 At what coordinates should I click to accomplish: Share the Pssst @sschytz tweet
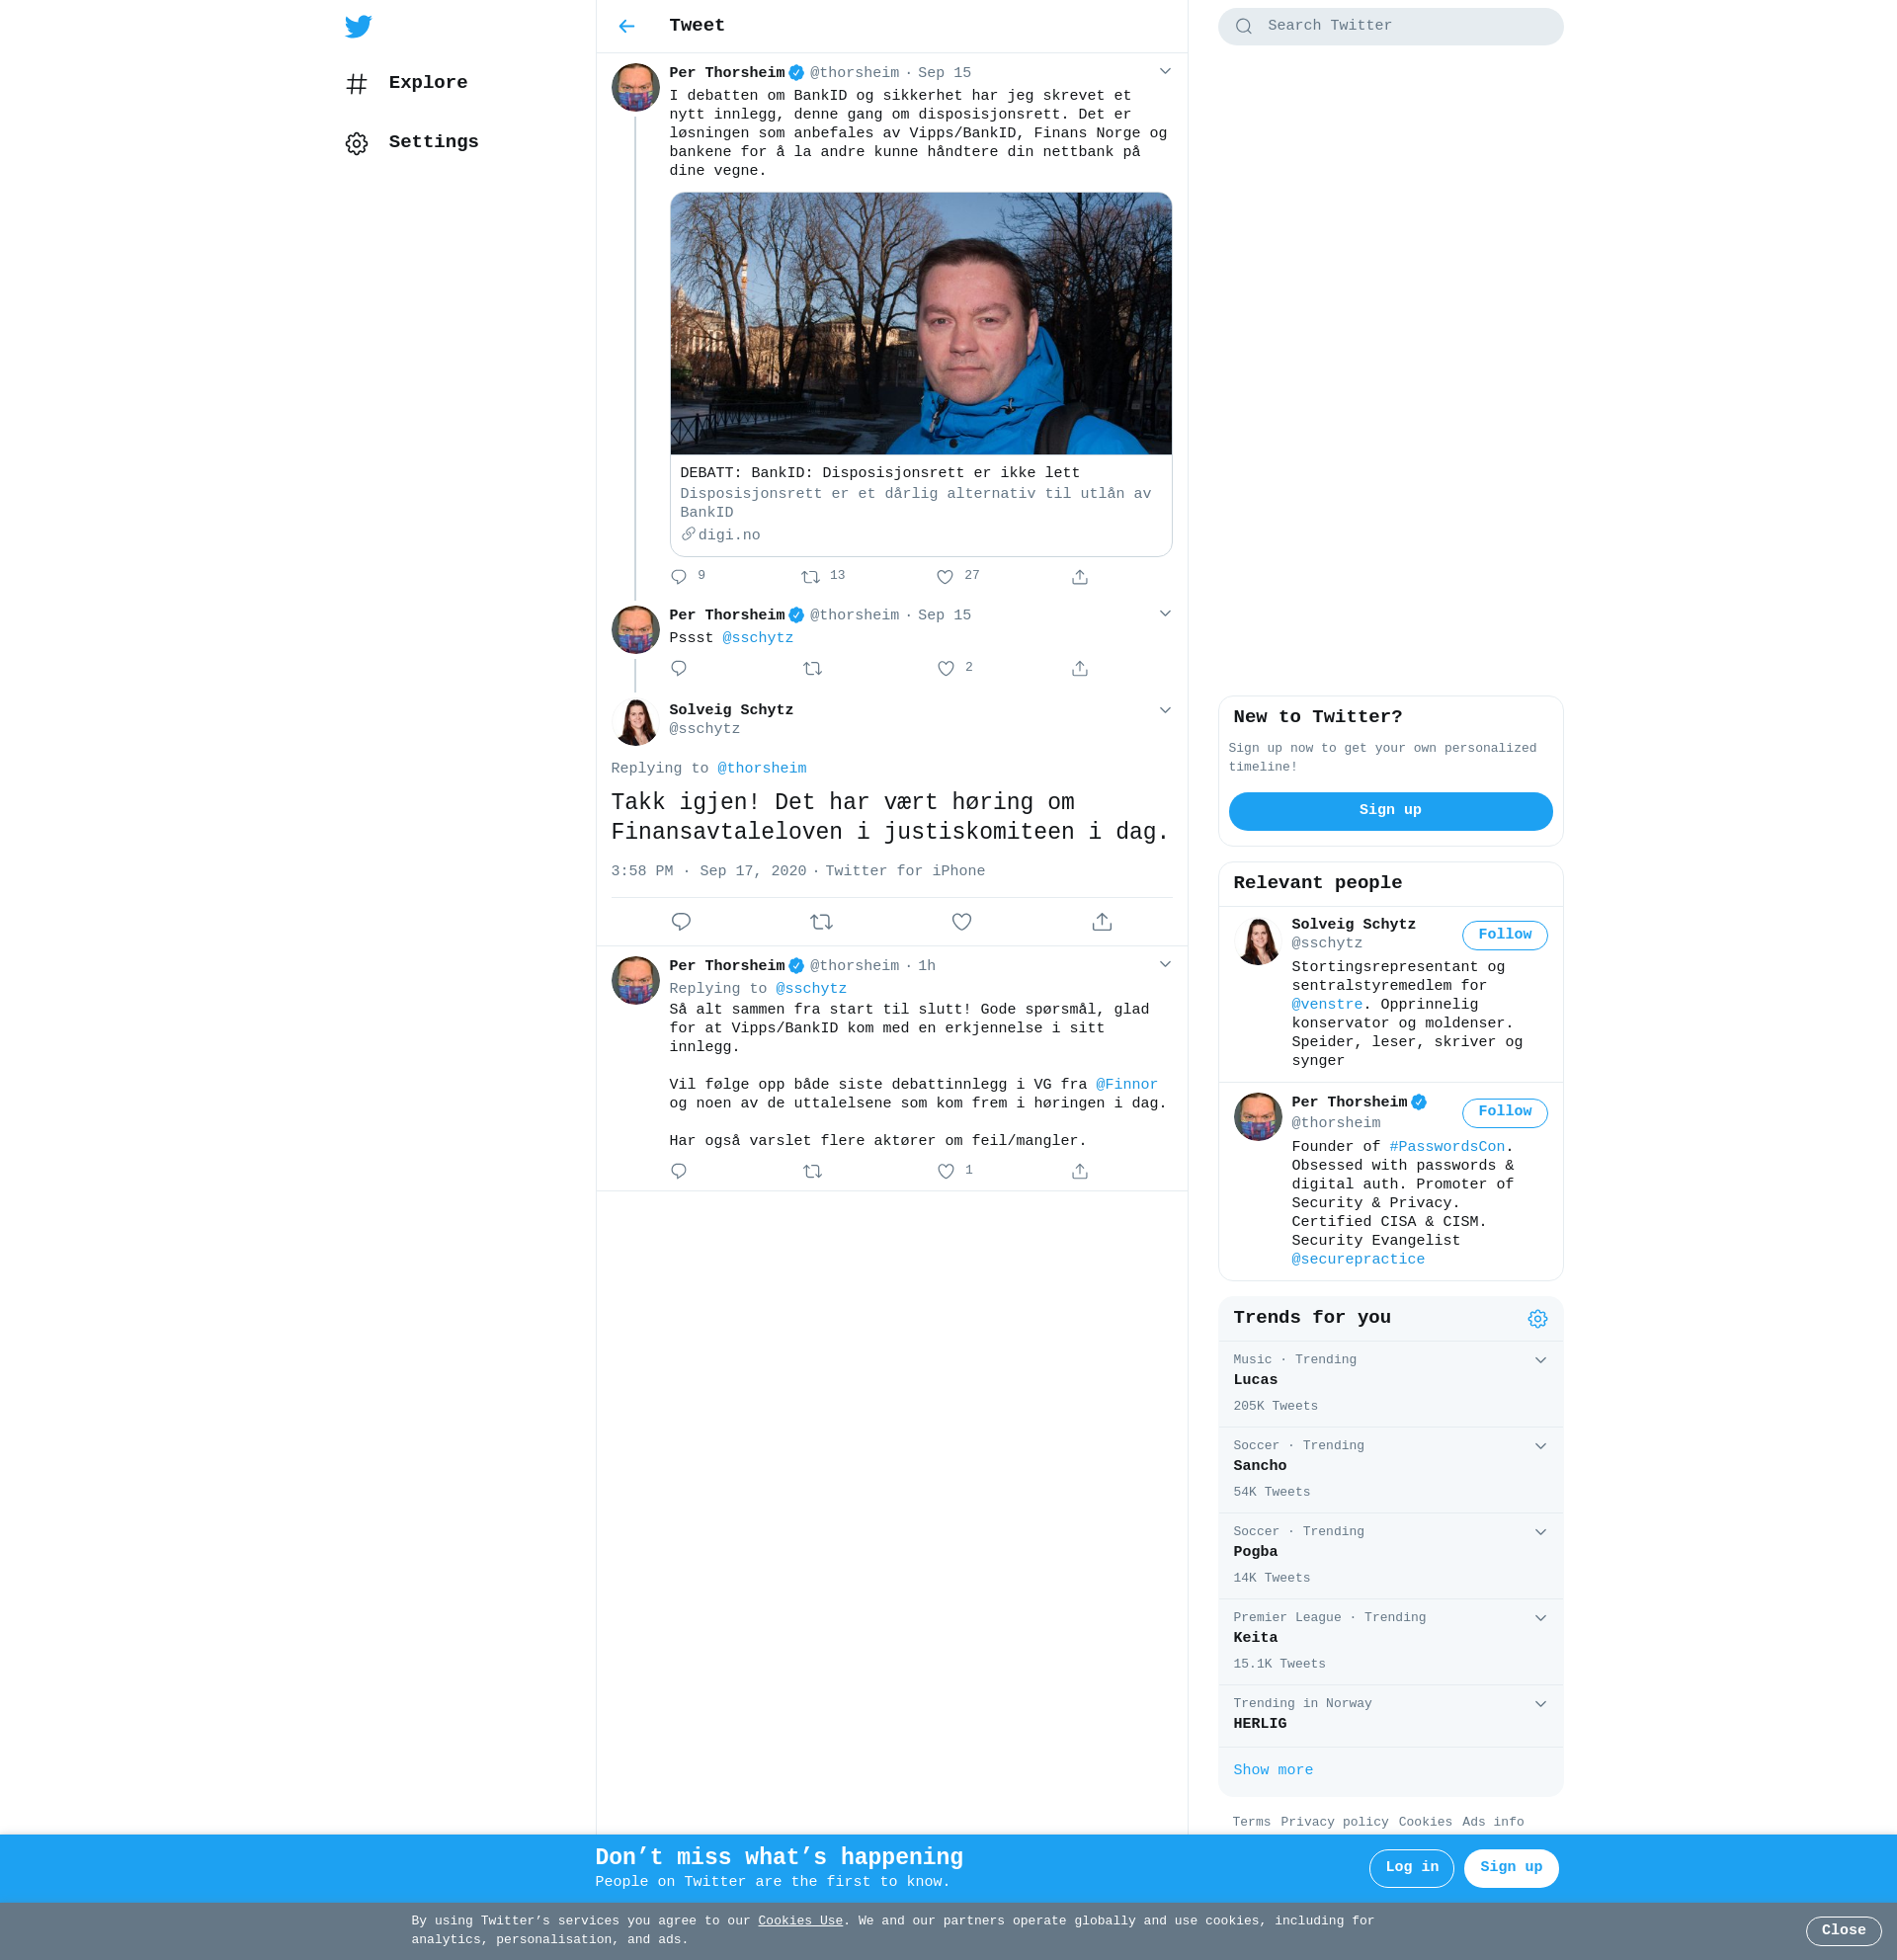pyautogui.click(x=1080, y=668)
